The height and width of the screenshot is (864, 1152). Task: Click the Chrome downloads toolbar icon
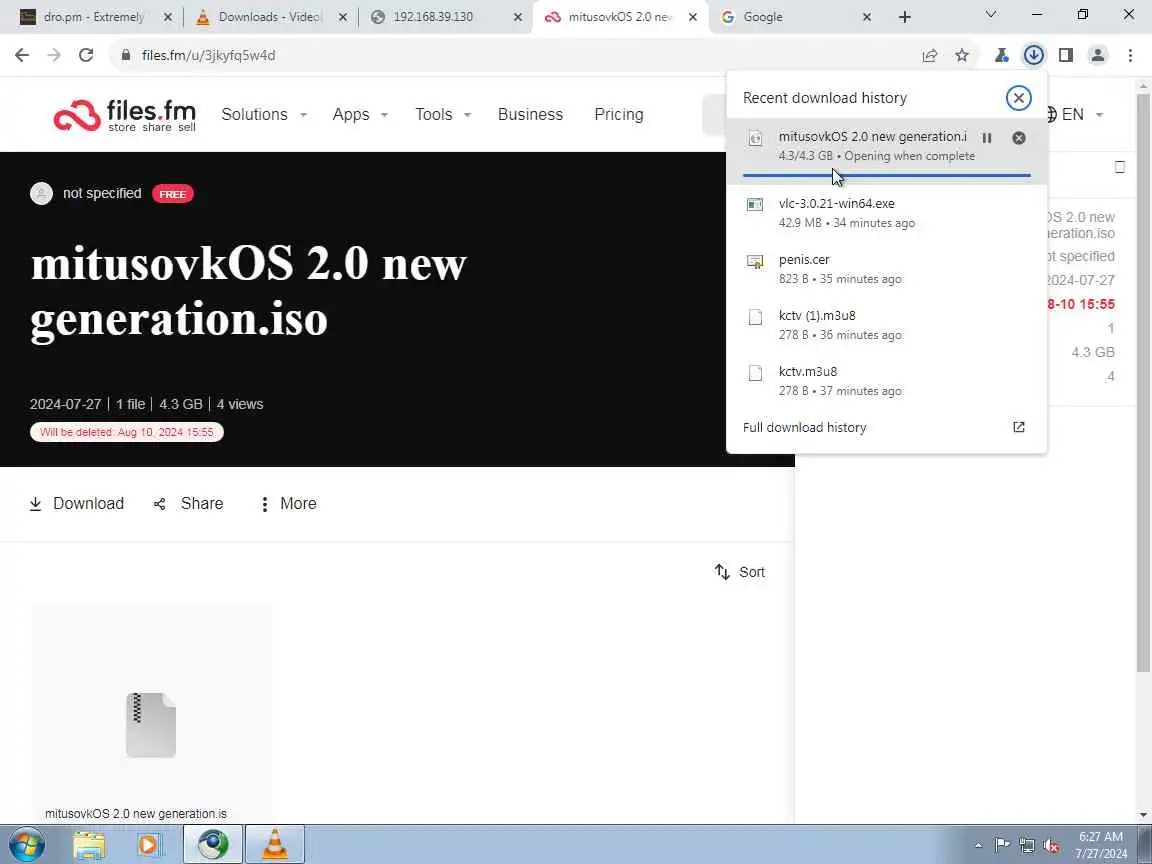(1034, 55)
